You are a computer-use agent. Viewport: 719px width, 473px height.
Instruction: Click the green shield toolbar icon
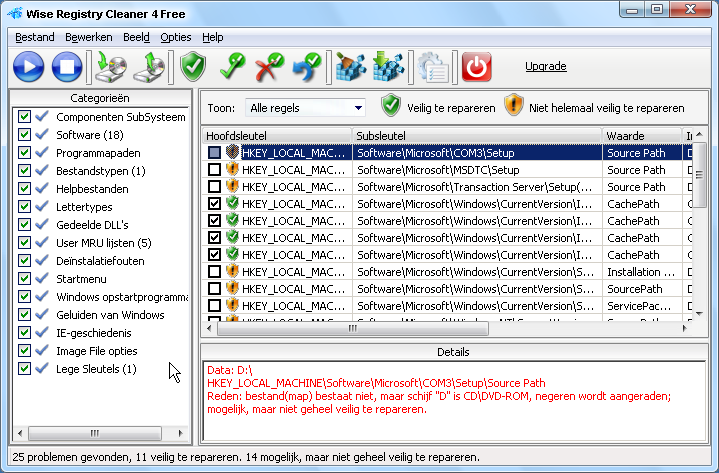[193, 67]
